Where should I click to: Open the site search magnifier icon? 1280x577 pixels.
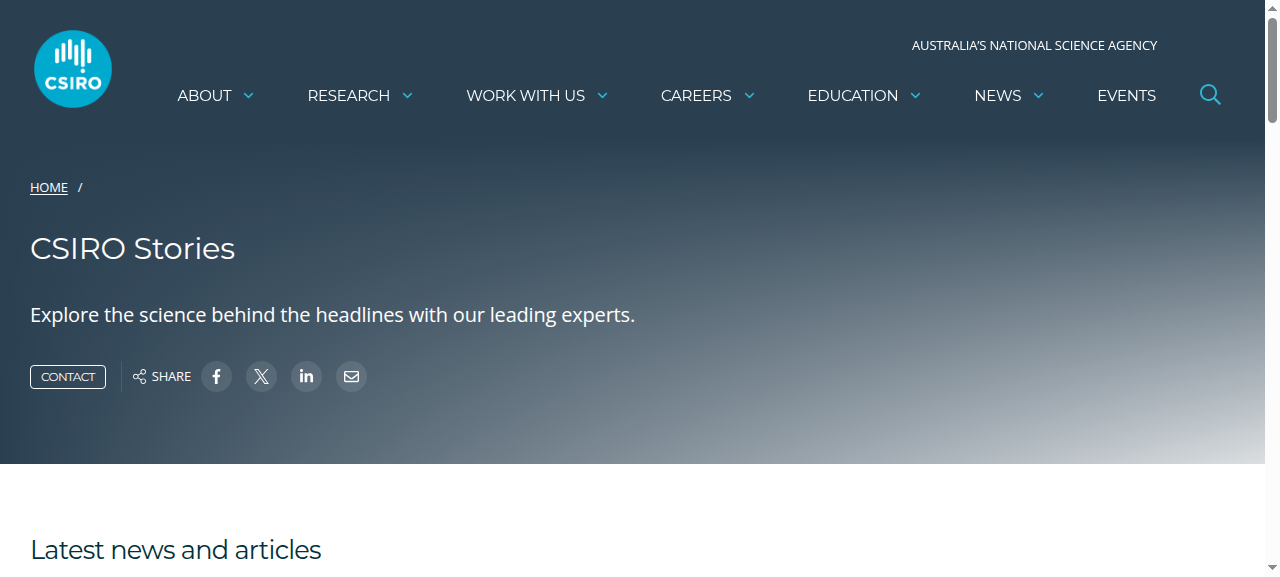1210,95
